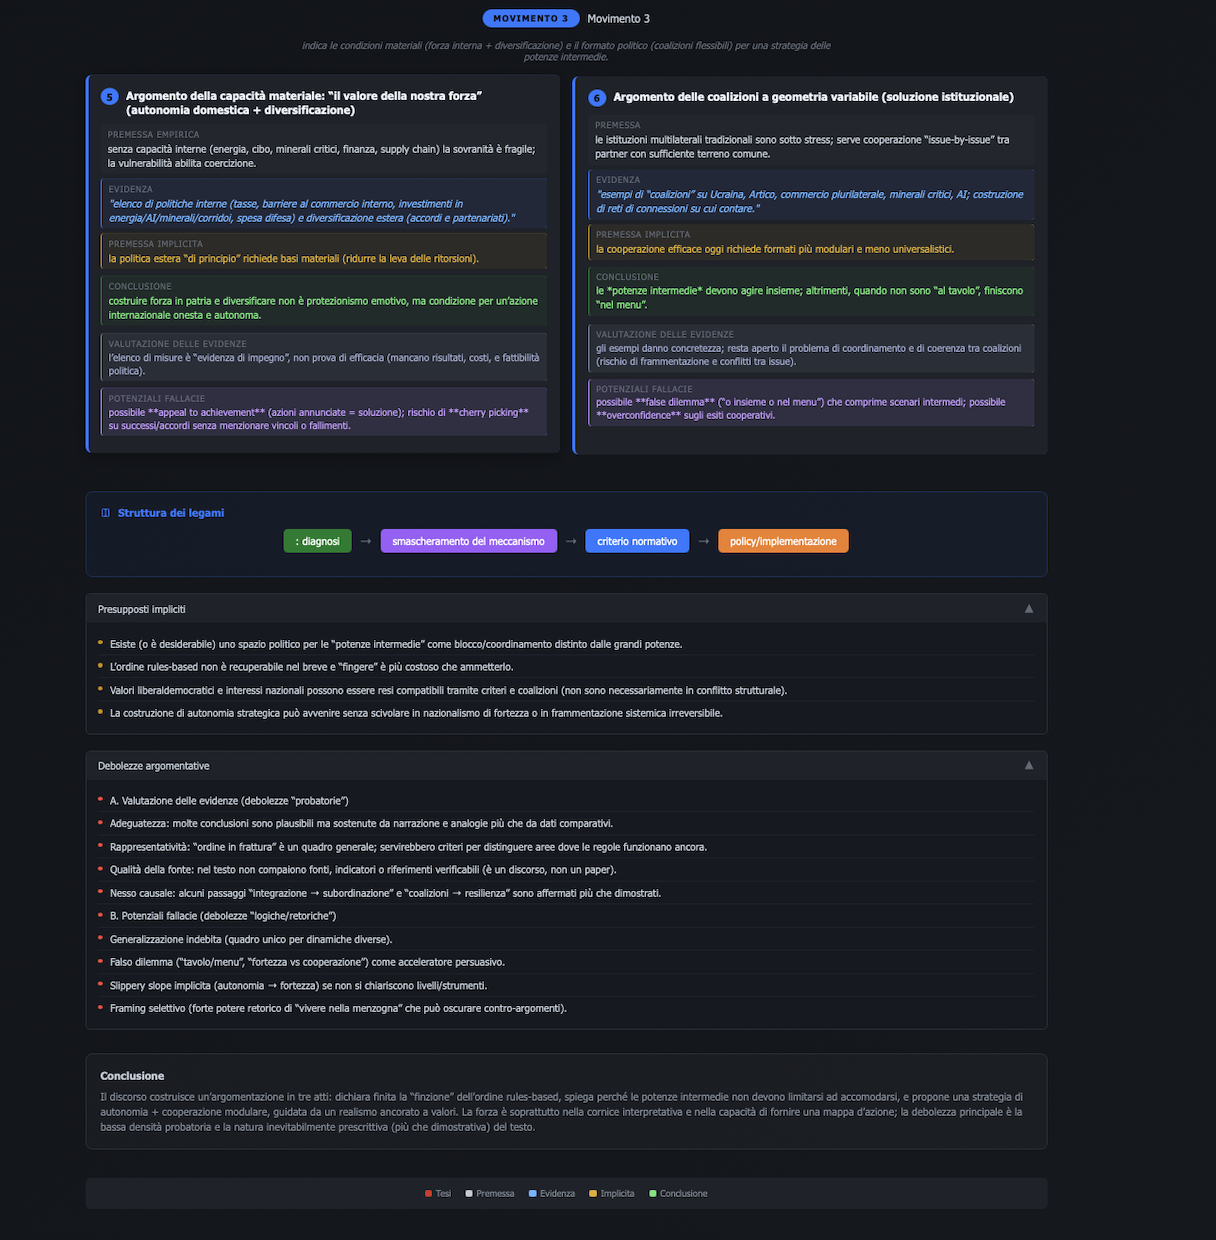
Task: Click the red Tesi legend swatch
Action: pos(428,1193)
